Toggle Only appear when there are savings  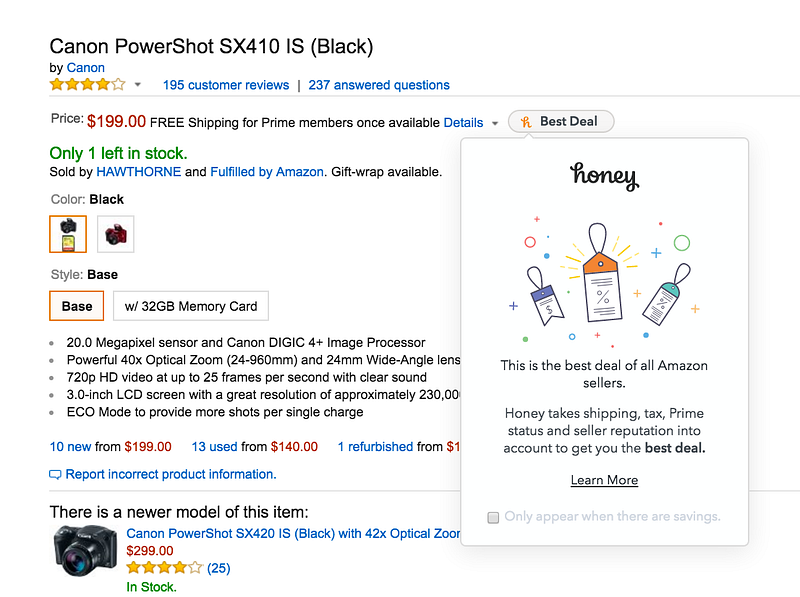pos(493,517)
